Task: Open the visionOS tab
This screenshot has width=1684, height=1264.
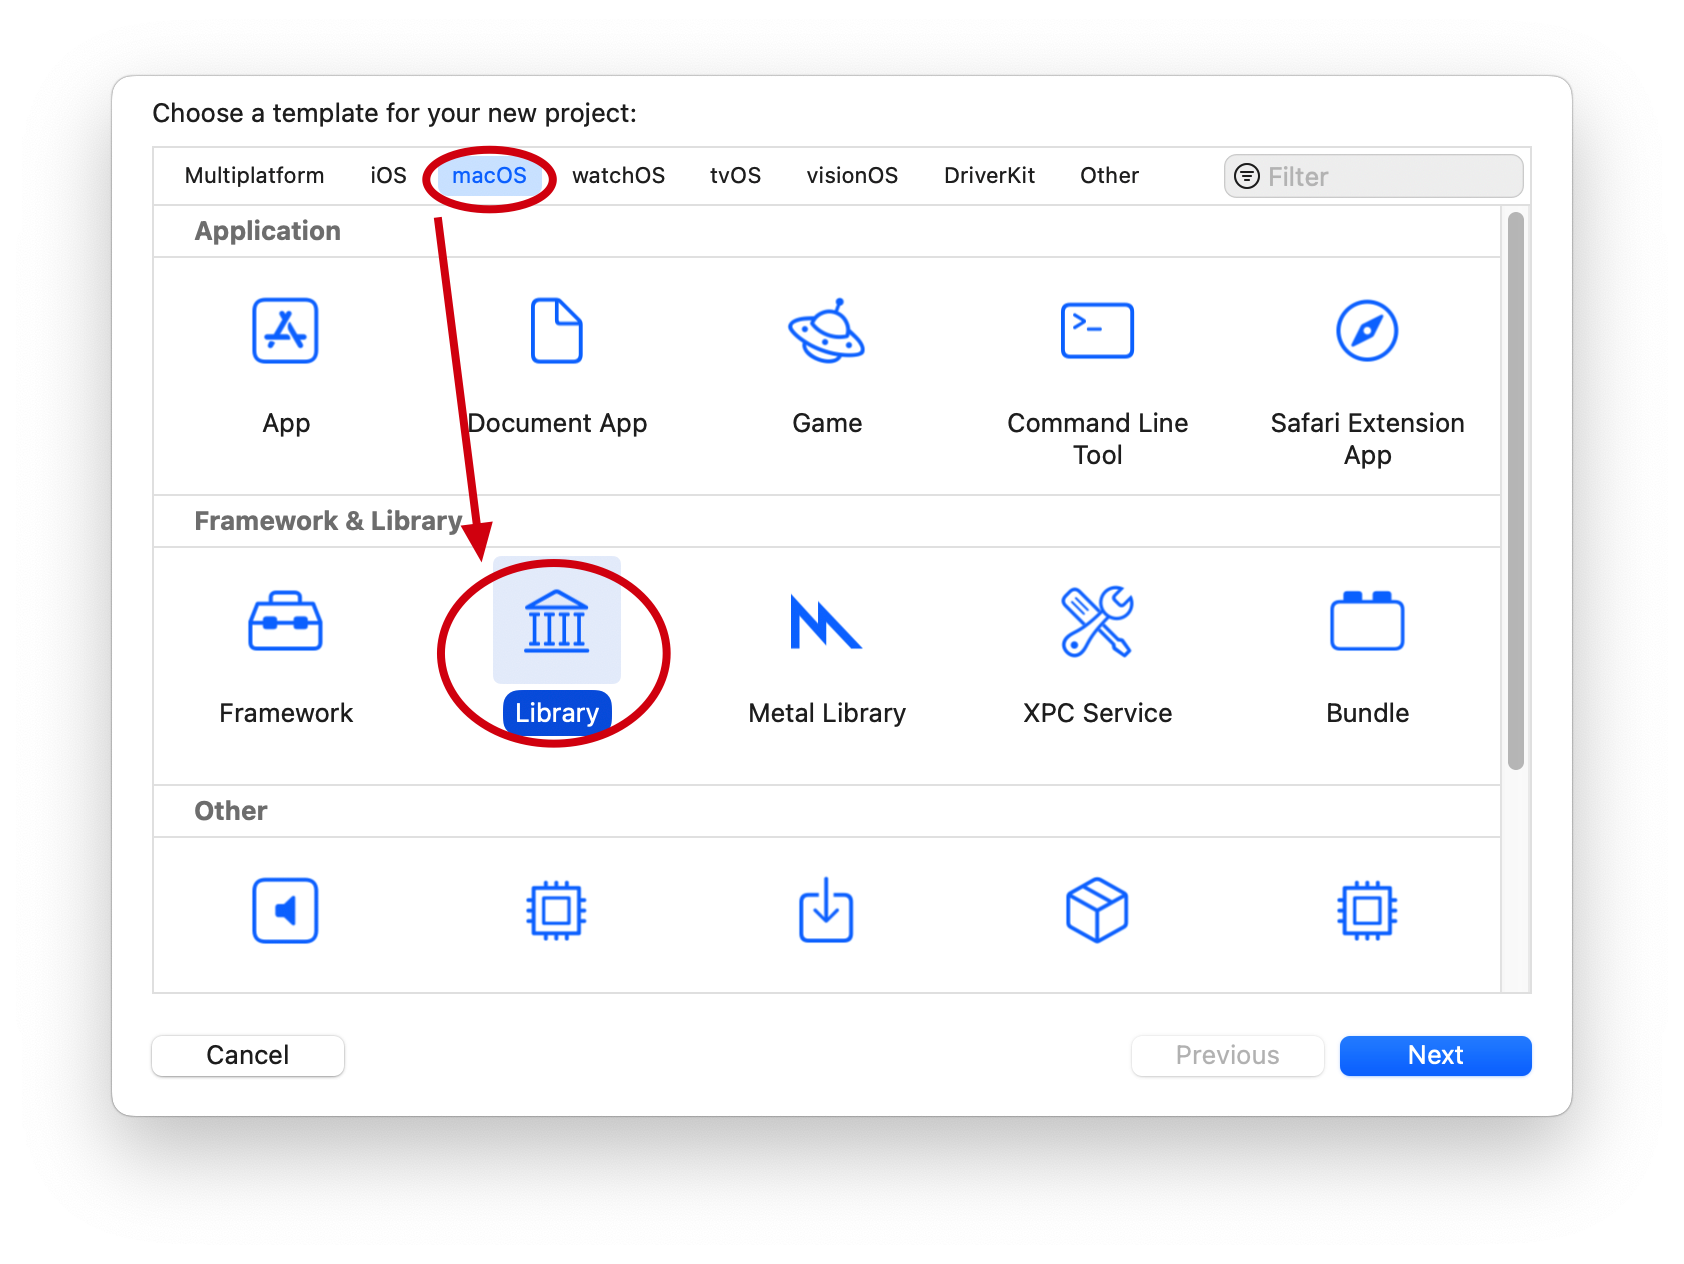Action: [852, 176]
